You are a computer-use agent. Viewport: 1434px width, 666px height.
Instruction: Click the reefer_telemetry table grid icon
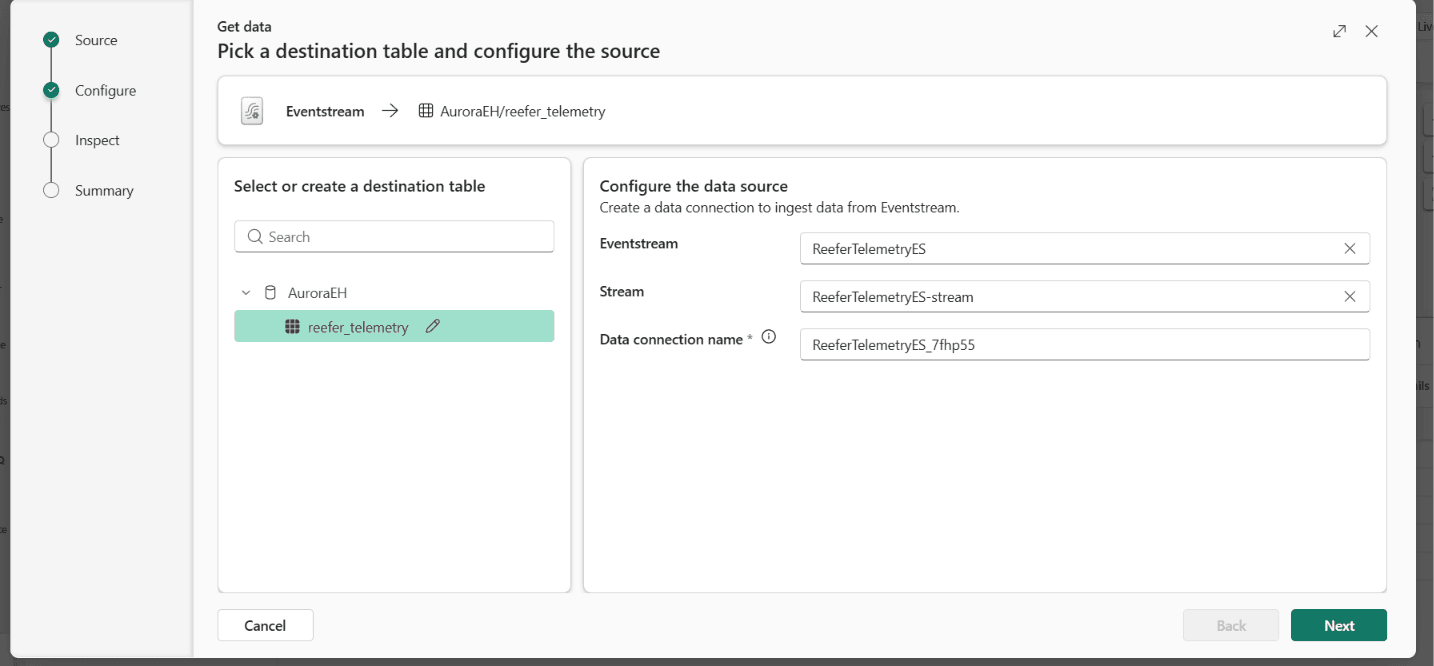292,326
